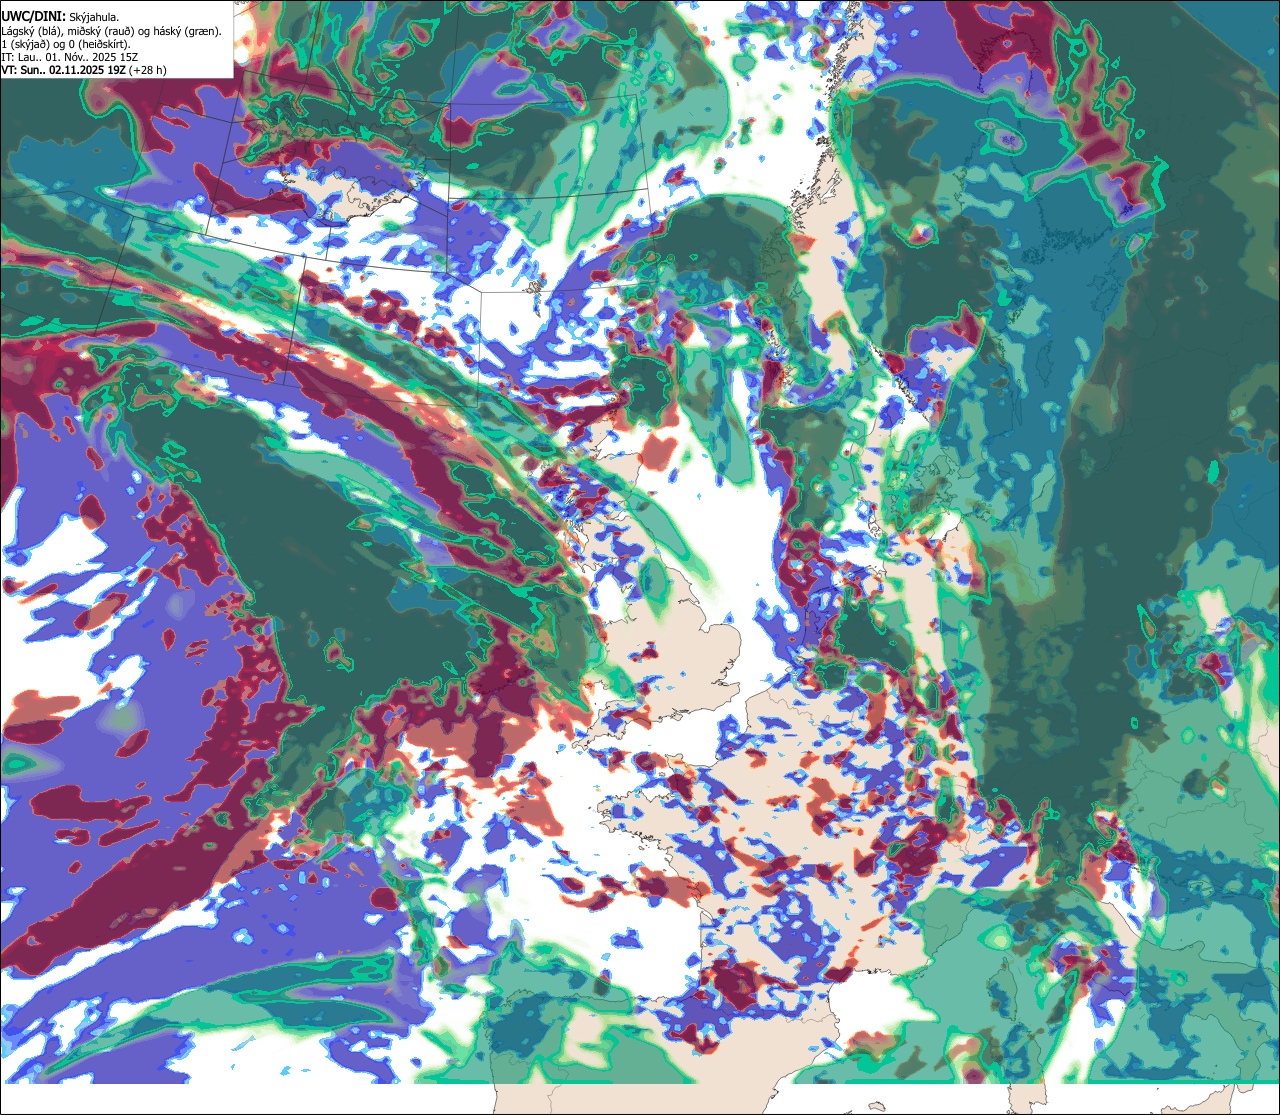Viewport: 1280px width, 1115px height.
Task: Click the '(+28 h)' forecast offset text
Action: tap(148, 70)
